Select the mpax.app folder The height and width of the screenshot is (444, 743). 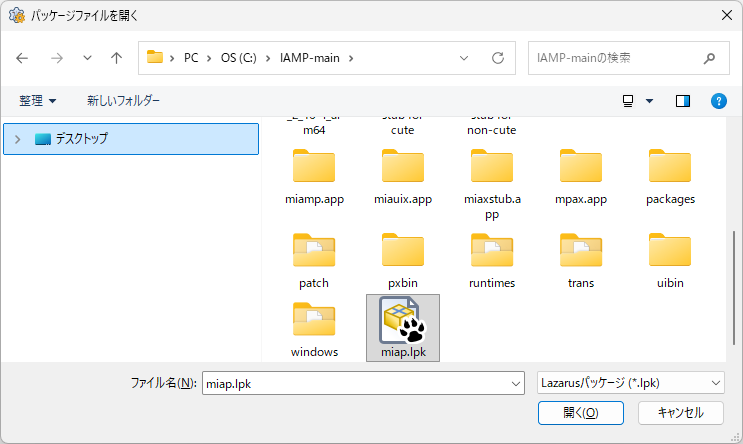[x=581, y=177]
